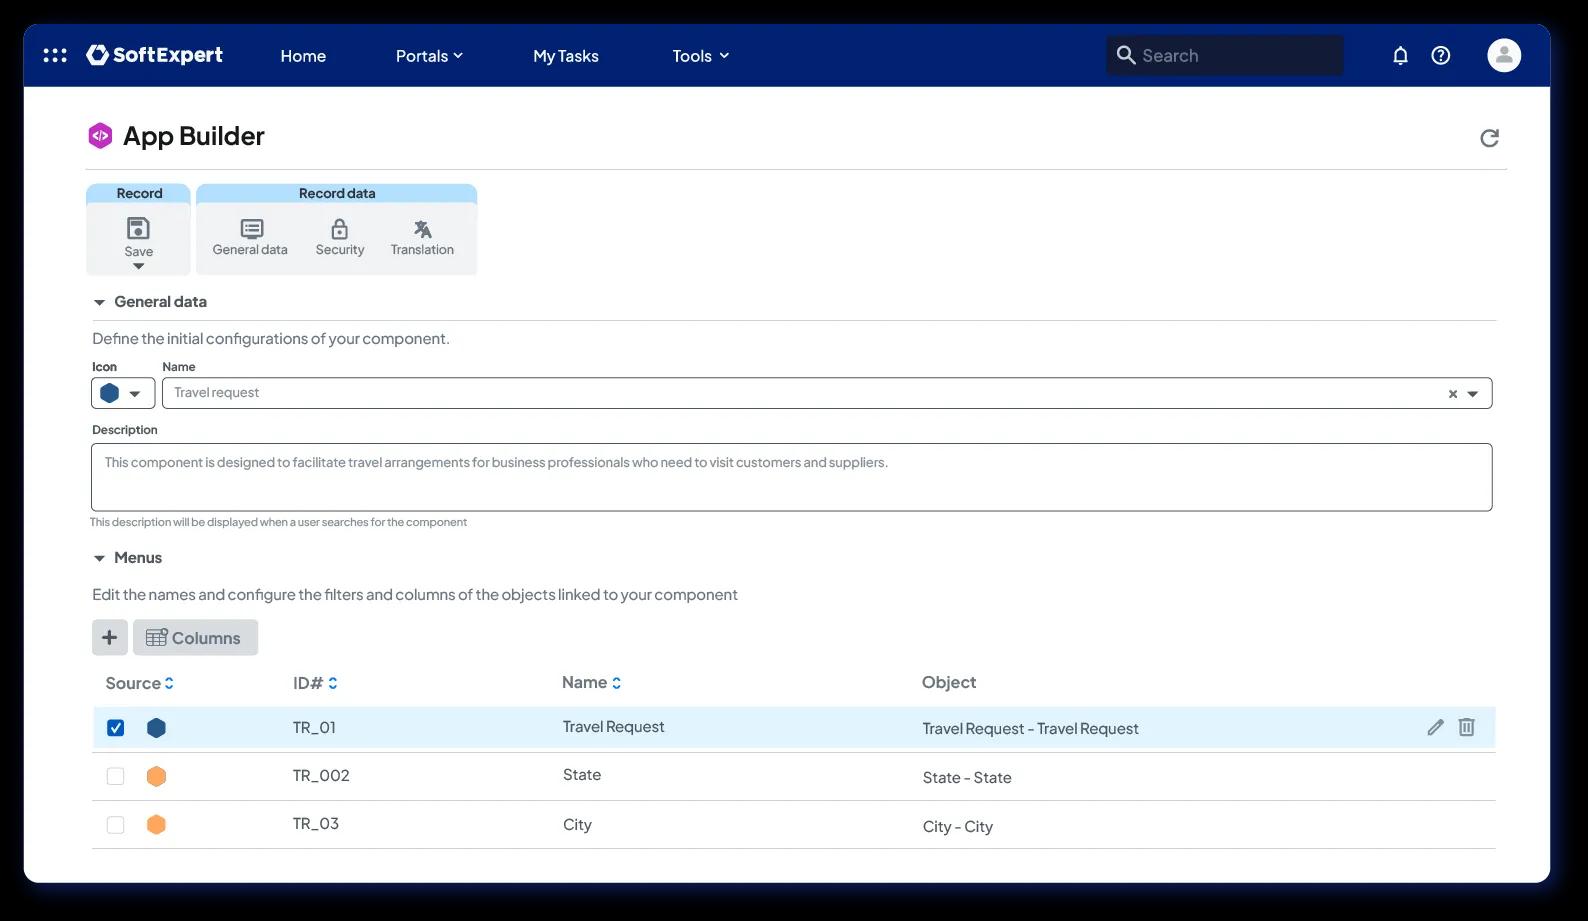This screenshot has height=921, width=1588.
Task: Open the user profile avatar
Action: pyautogui.click(x=1504, y=55)
